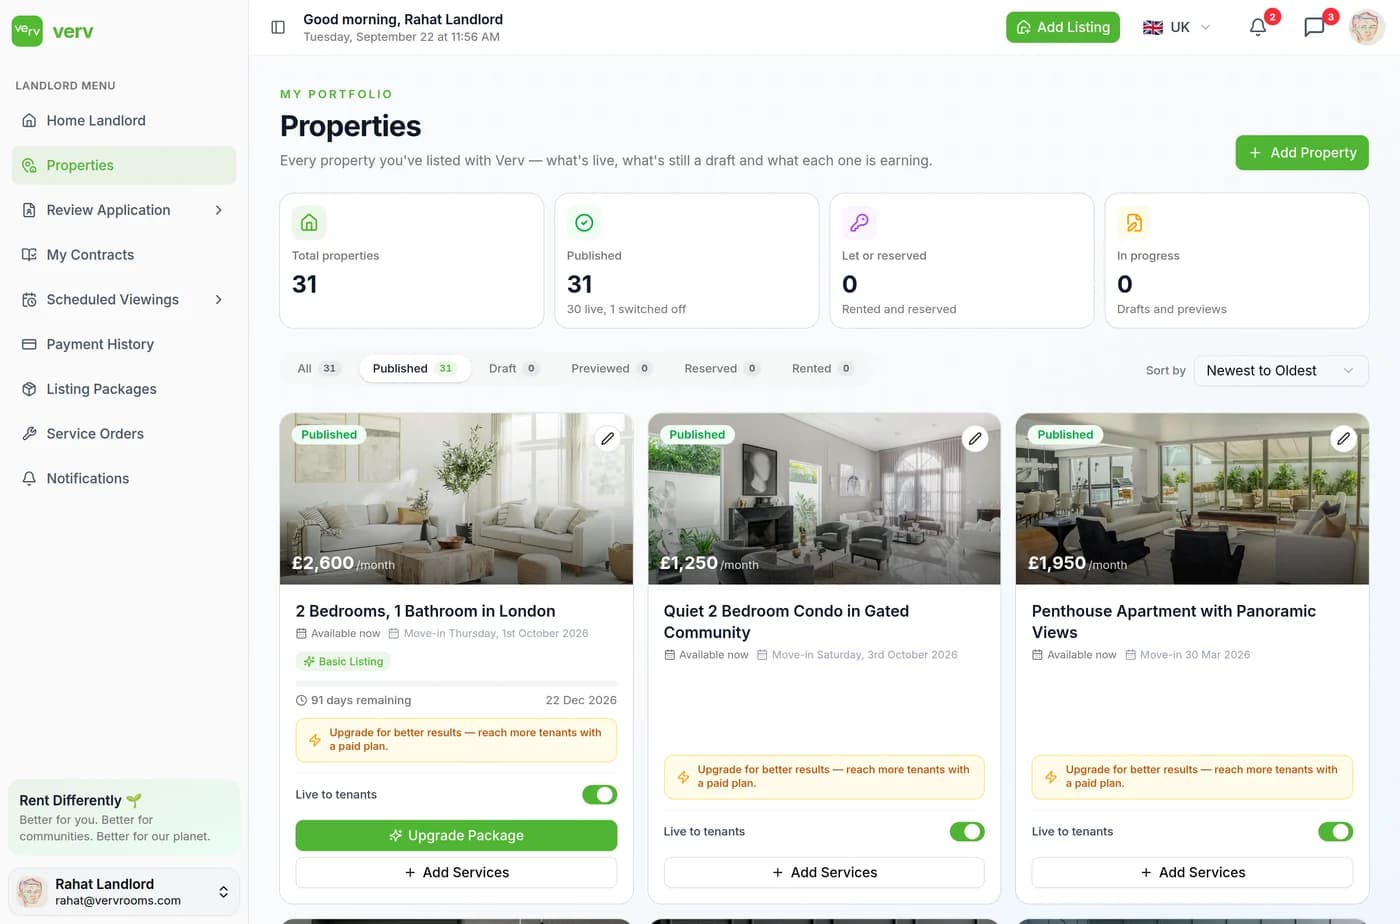1400x924 pixels.
Task: Open Home Landlord menu item
Action: (x=124, y=120)
